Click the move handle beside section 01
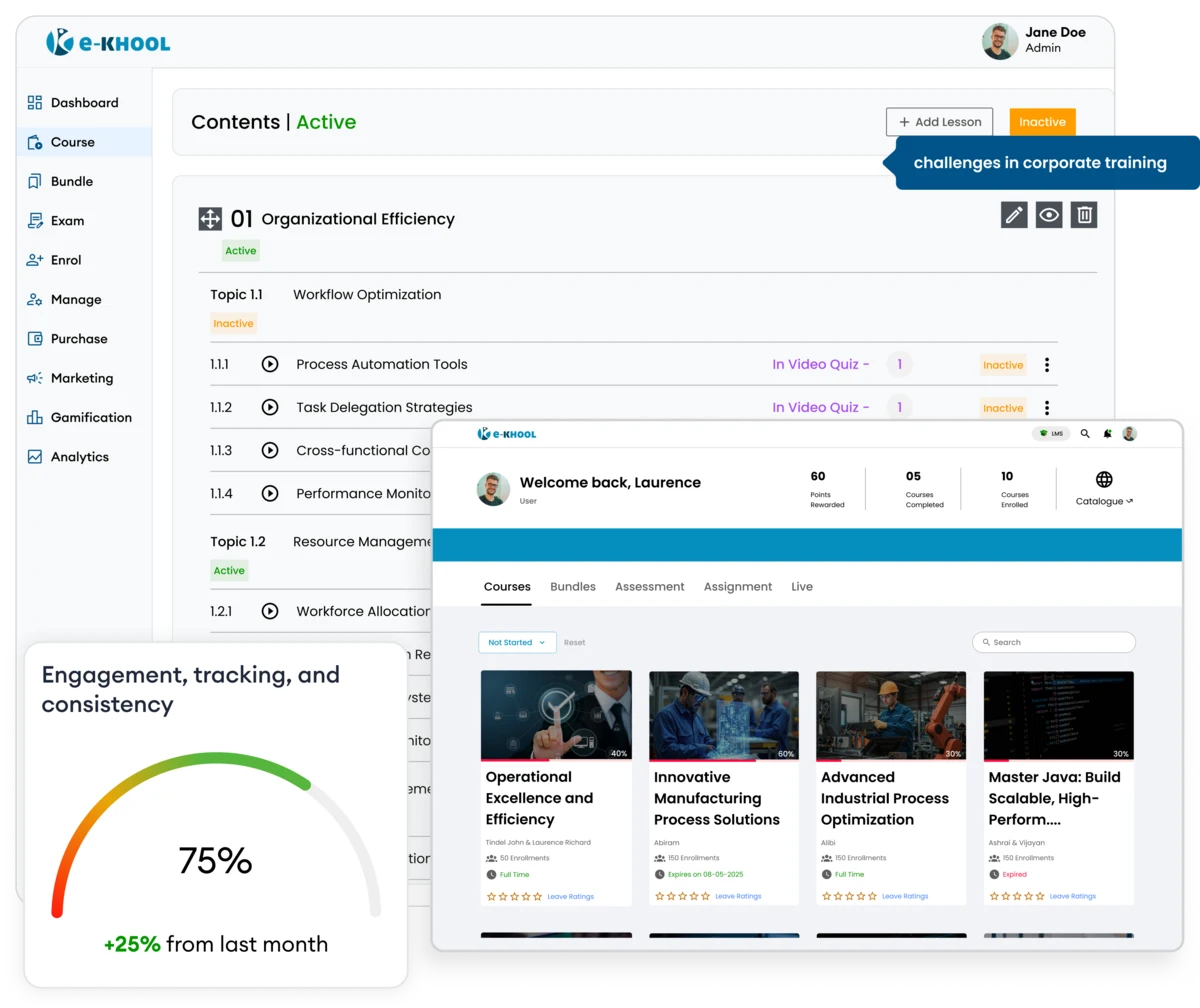This screenshot has height=1008, width=1200. (210, 219)
